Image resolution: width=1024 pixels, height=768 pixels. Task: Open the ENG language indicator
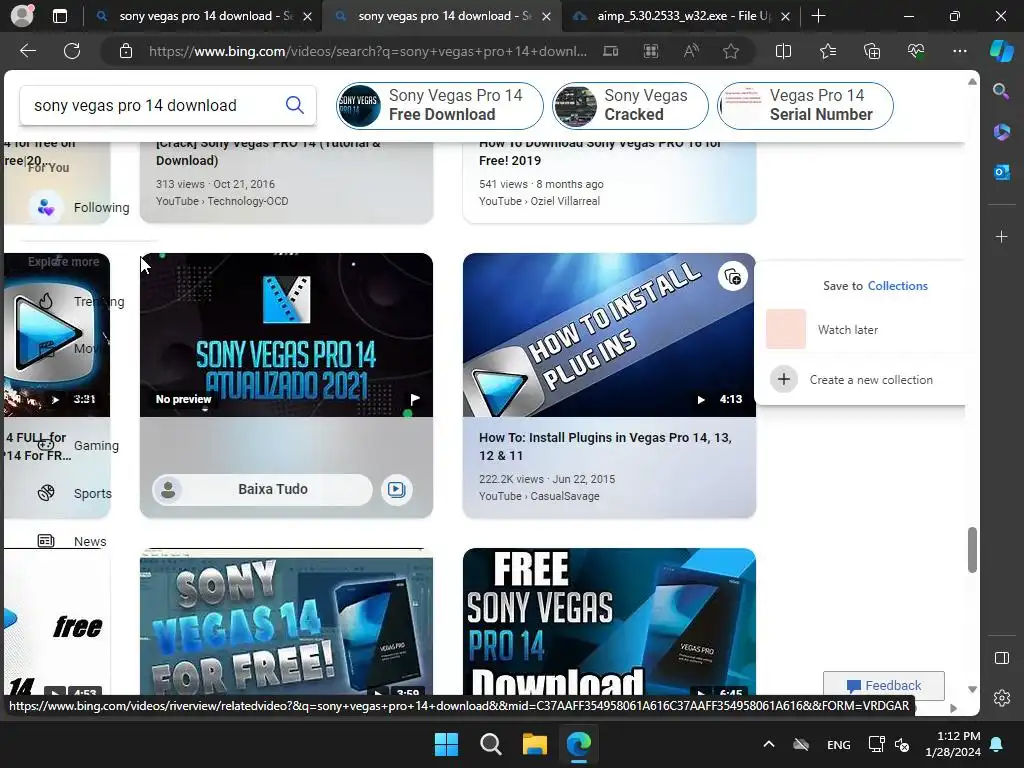point(839,744)
